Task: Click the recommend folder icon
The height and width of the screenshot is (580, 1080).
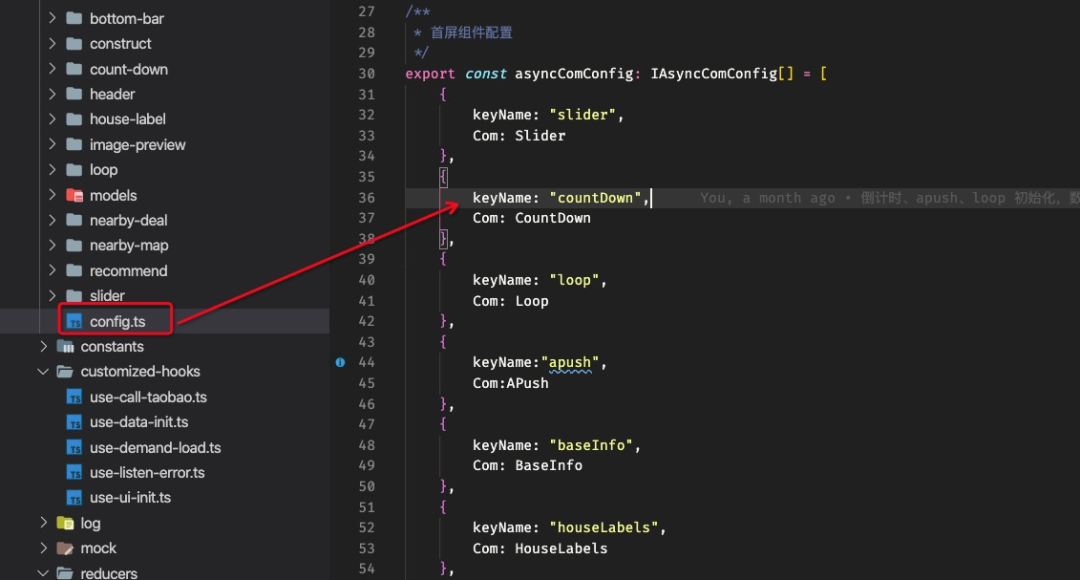Action: point(74,271)
